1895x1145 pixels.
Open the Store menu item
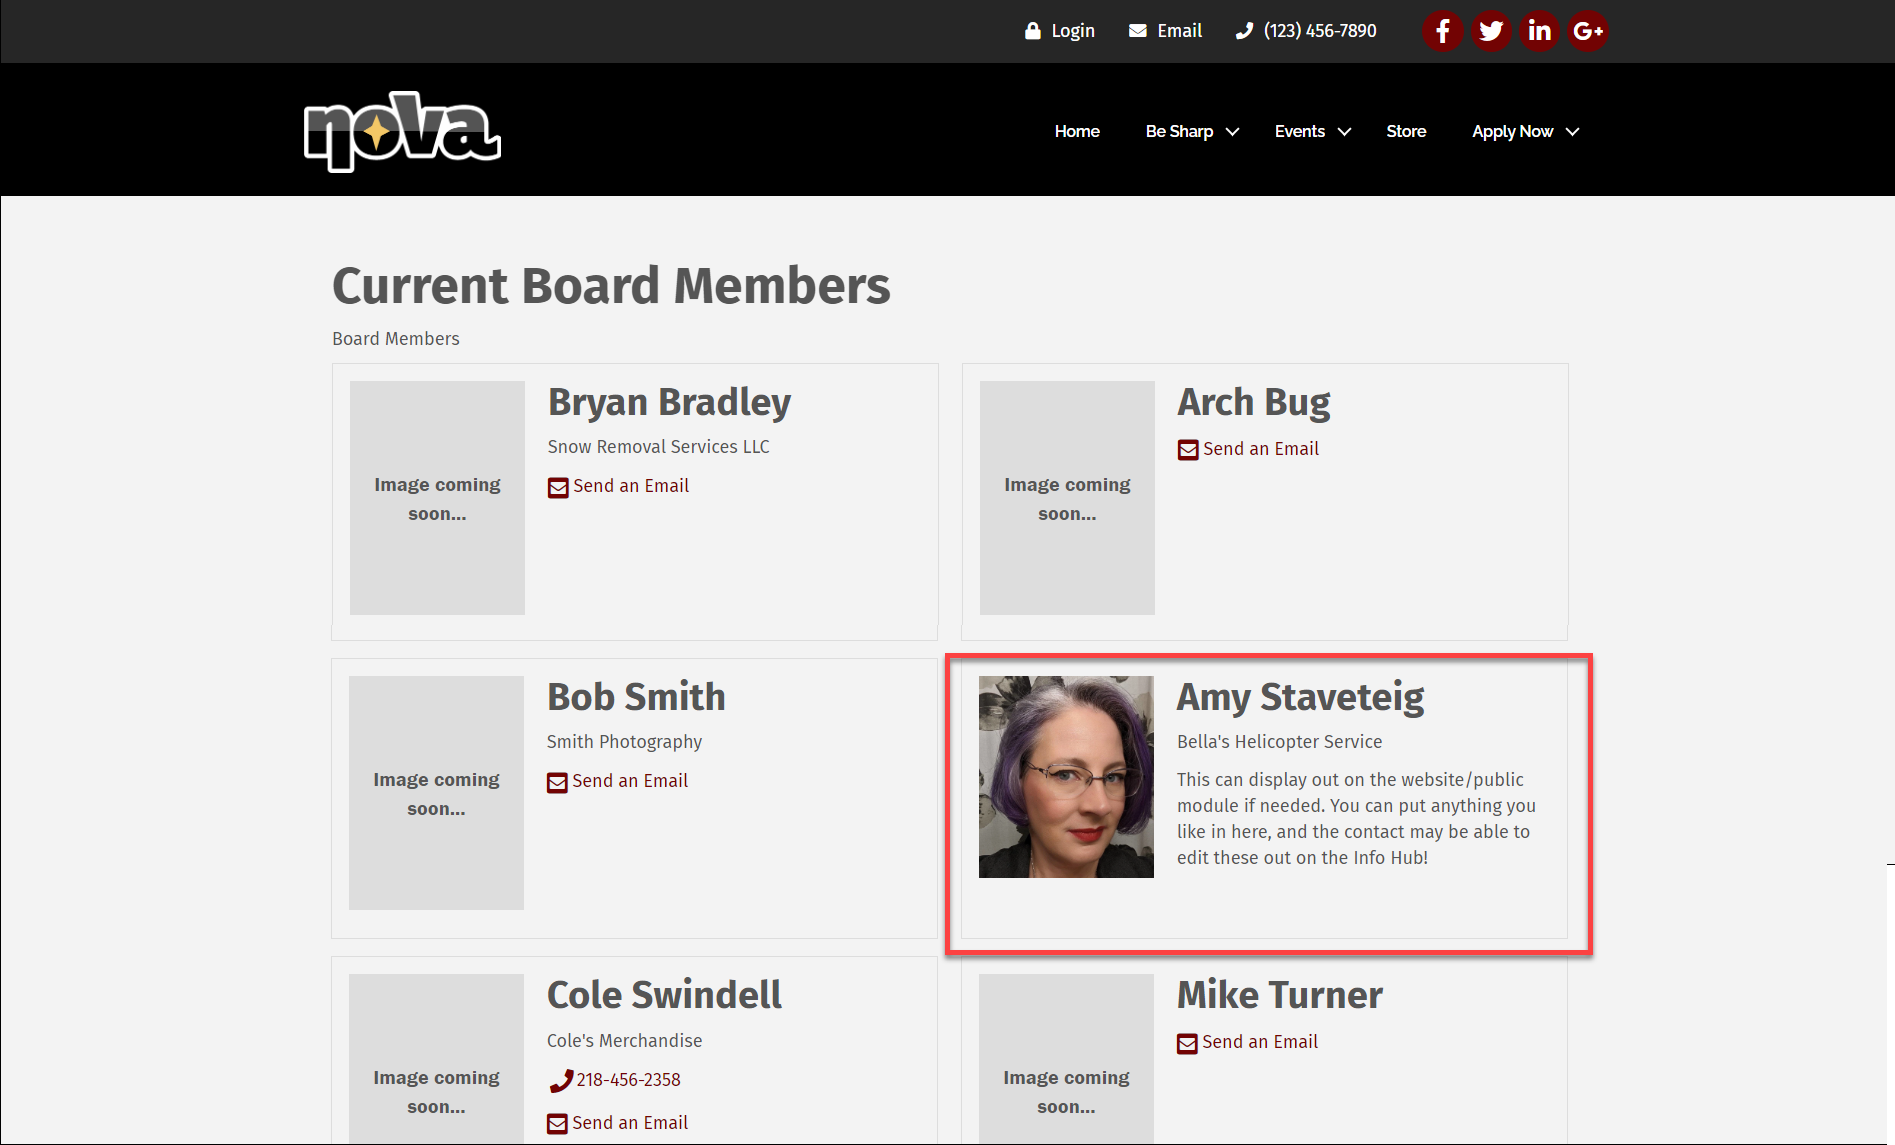coord(1406,132)
